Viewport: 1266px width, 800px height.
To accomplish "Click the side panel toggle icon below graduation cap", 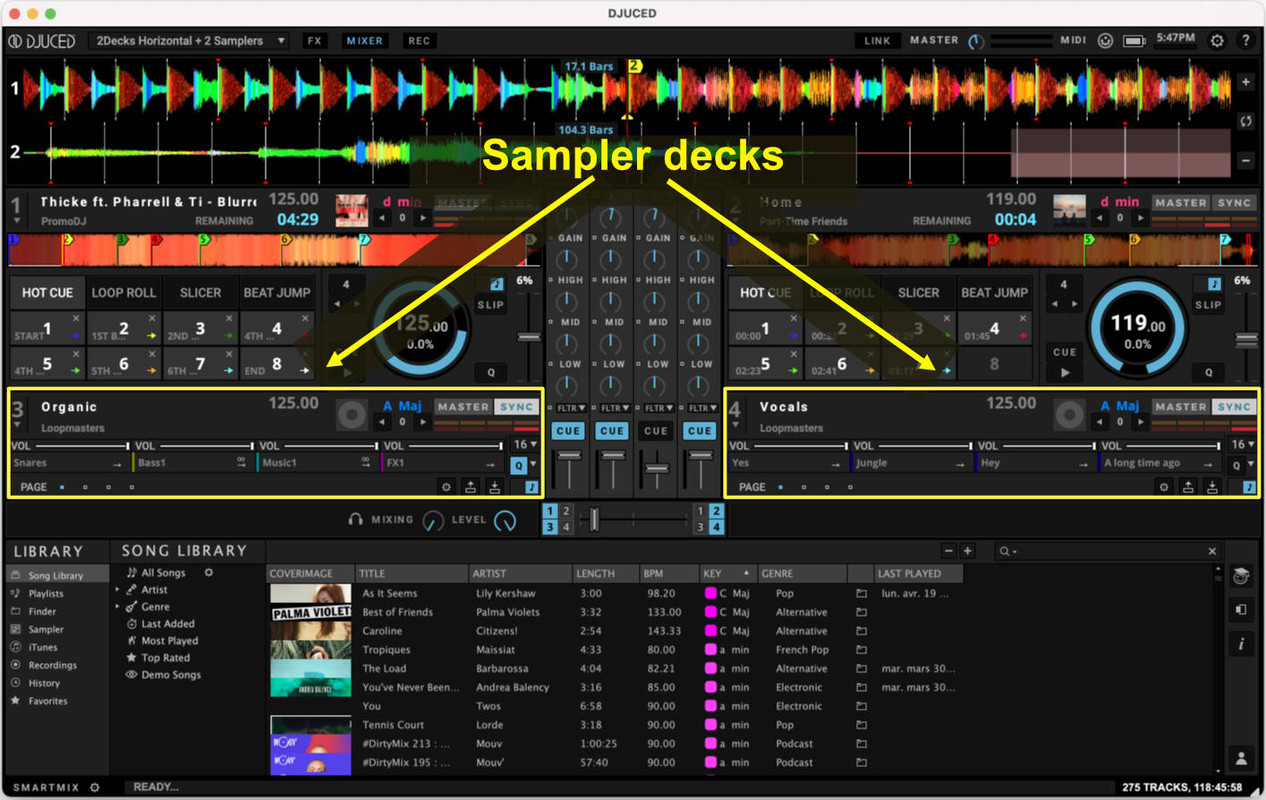I will [1241, 610].
